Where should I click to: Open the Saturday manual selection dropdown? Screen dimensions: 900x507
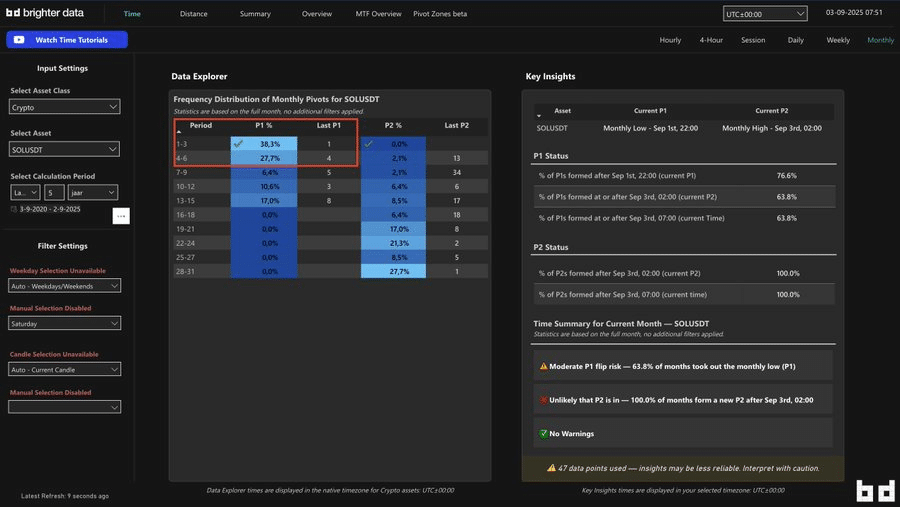click(x=65, y=323)
